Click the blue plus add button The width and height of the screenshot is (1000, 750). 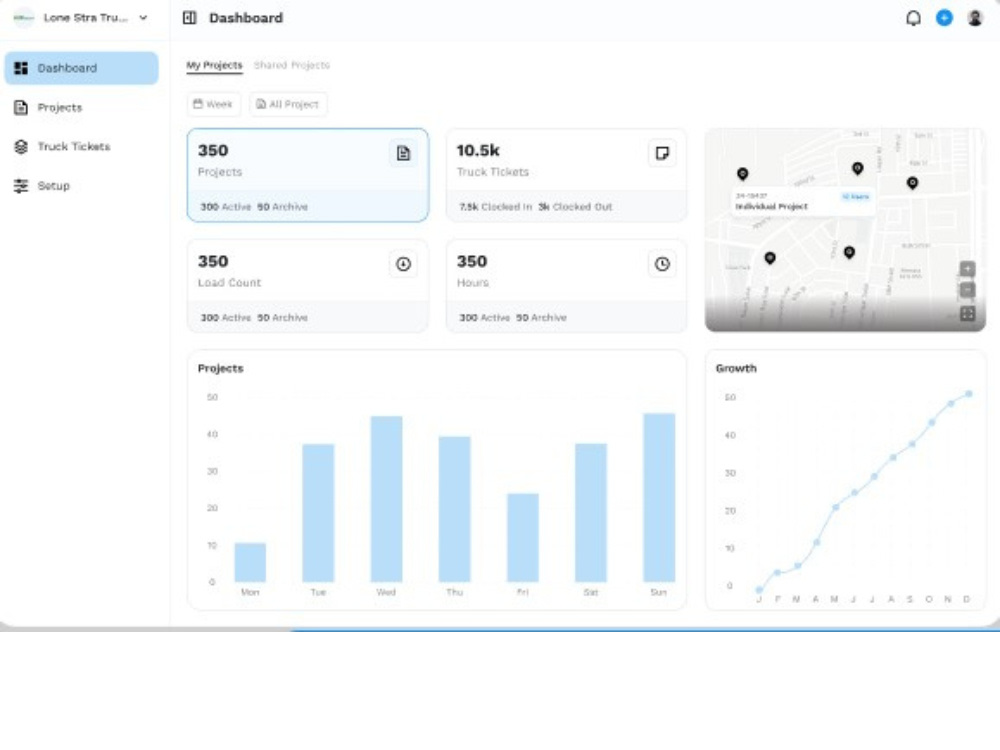pyautogui.click(x=945, y=18)
